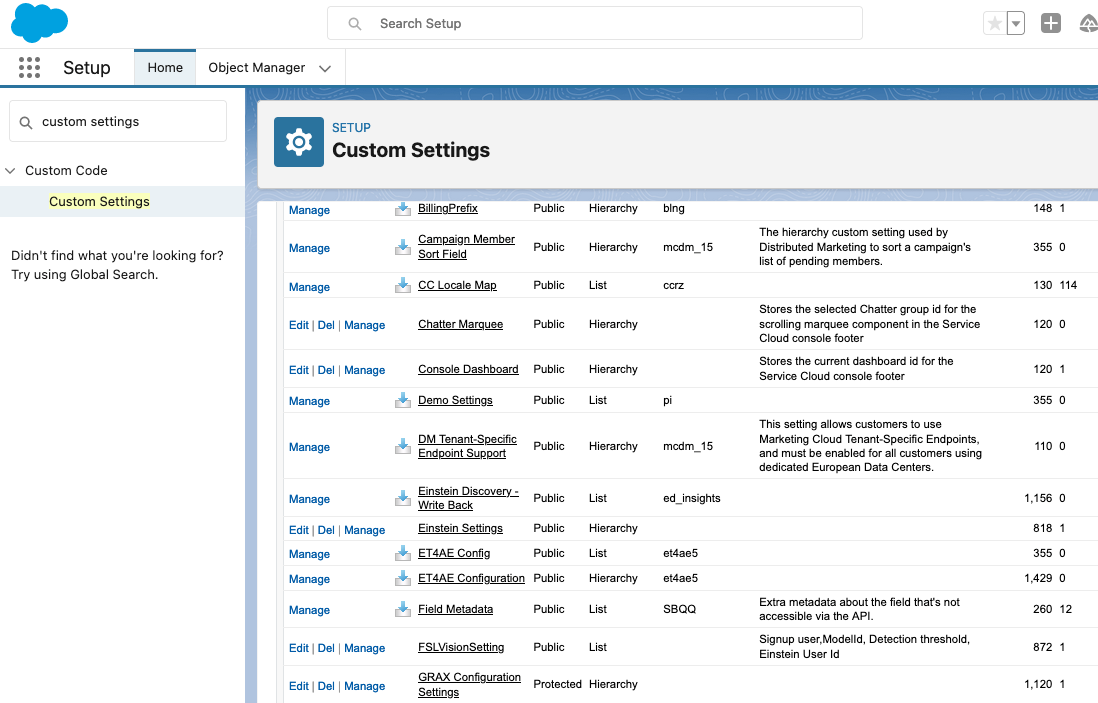The image size is (1098, 703).
Task: Click the package icon beside Field Metadata
Action: point(403,609)
